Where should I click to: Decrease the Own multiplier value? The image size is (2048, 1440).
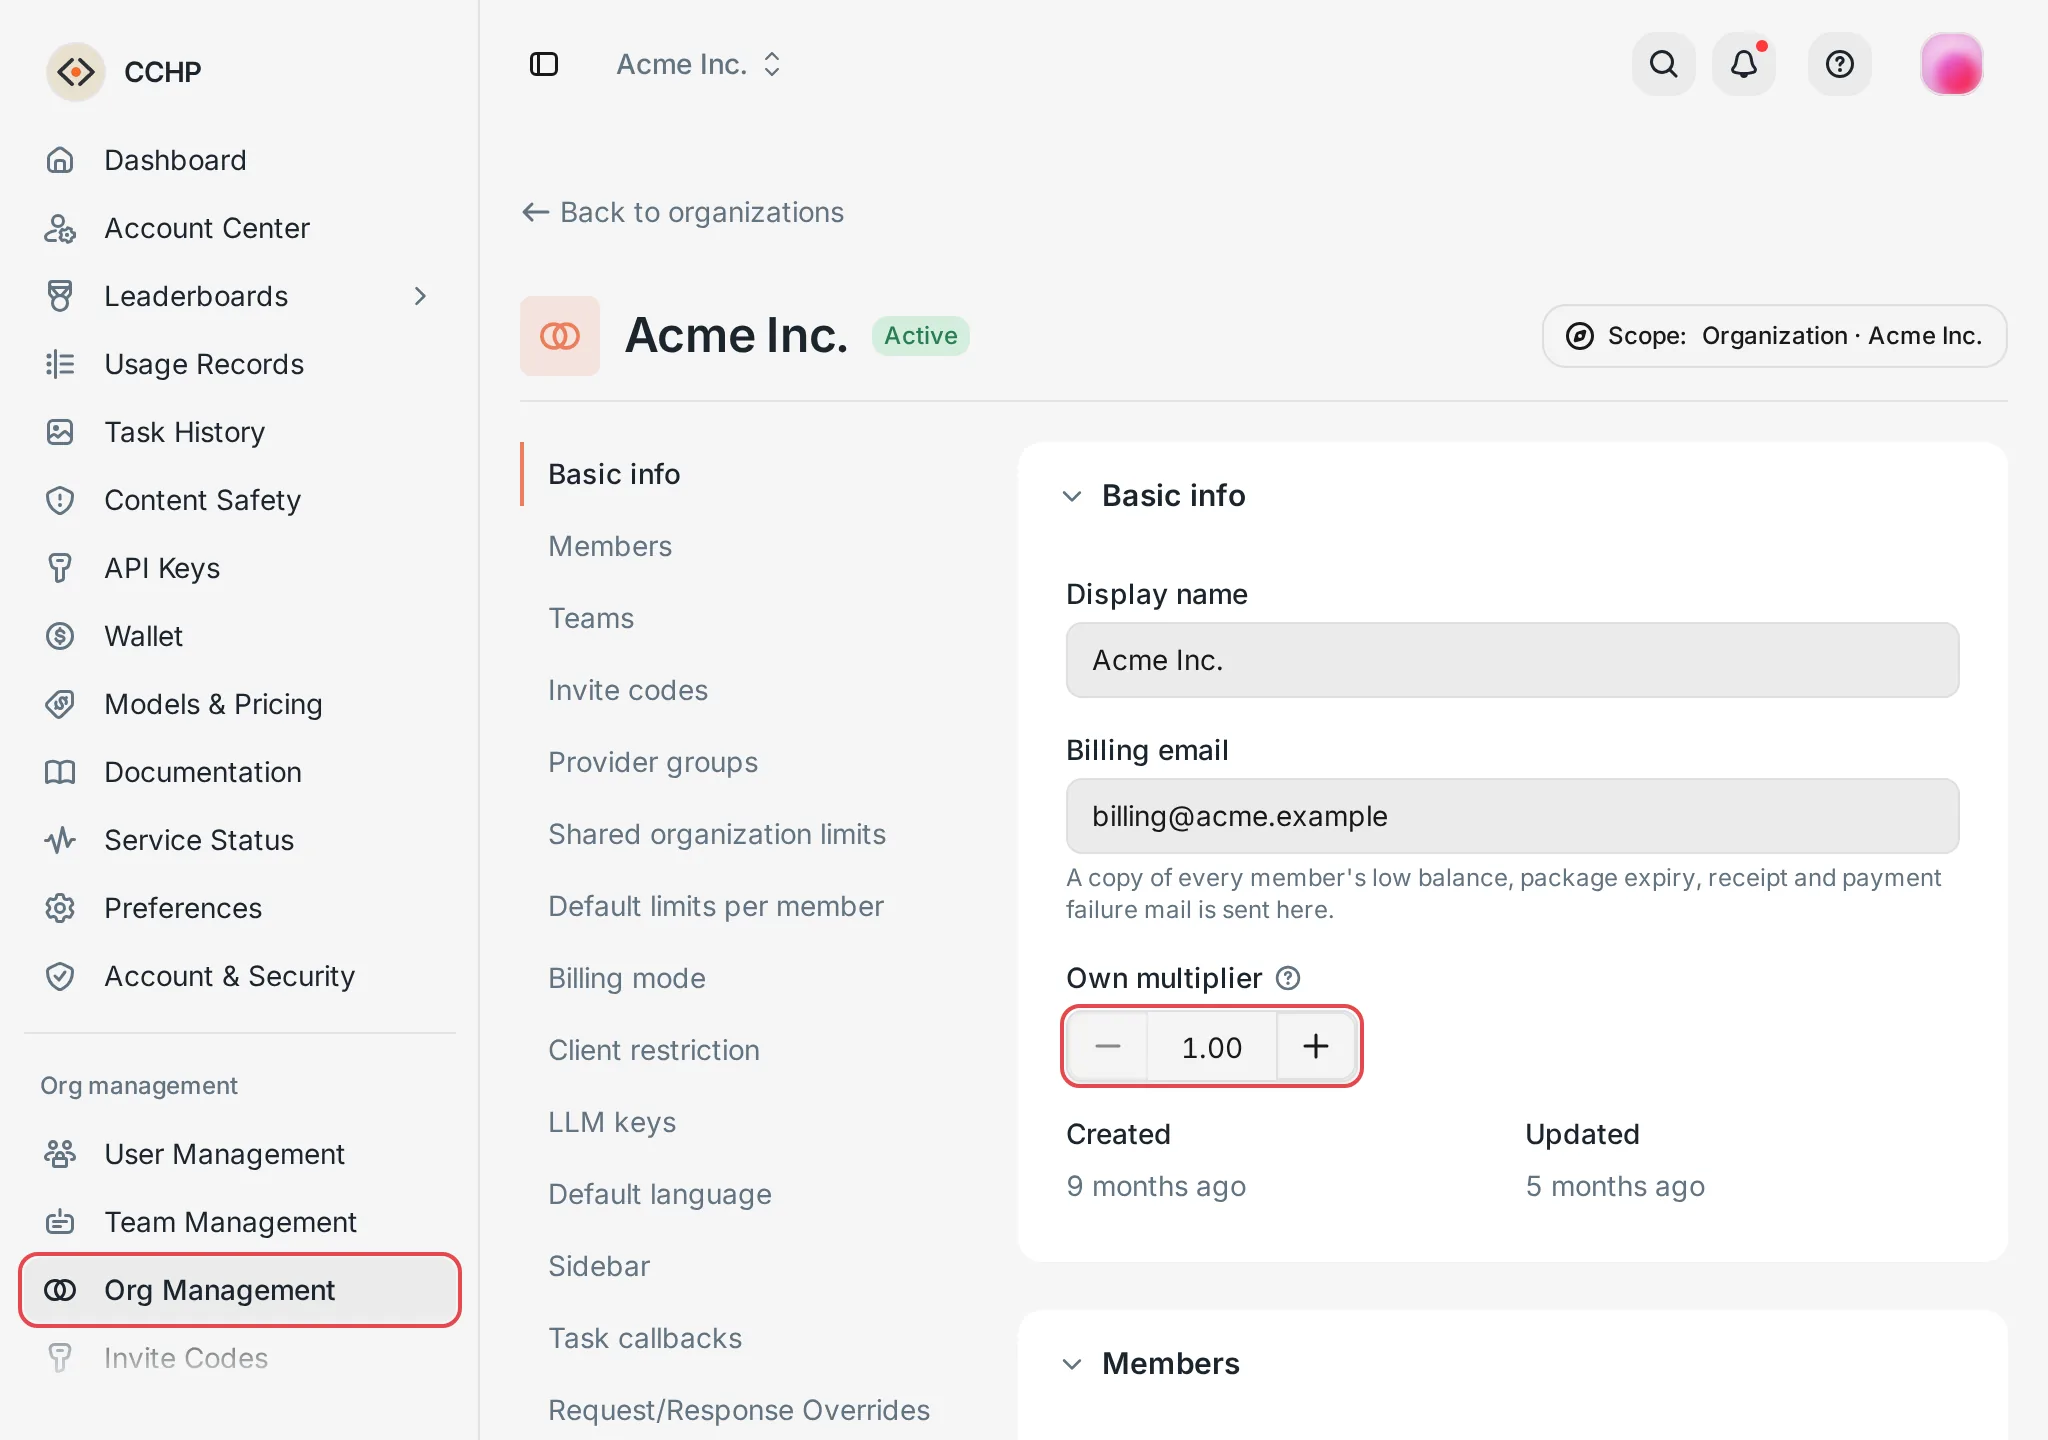pos(1107,1046)
